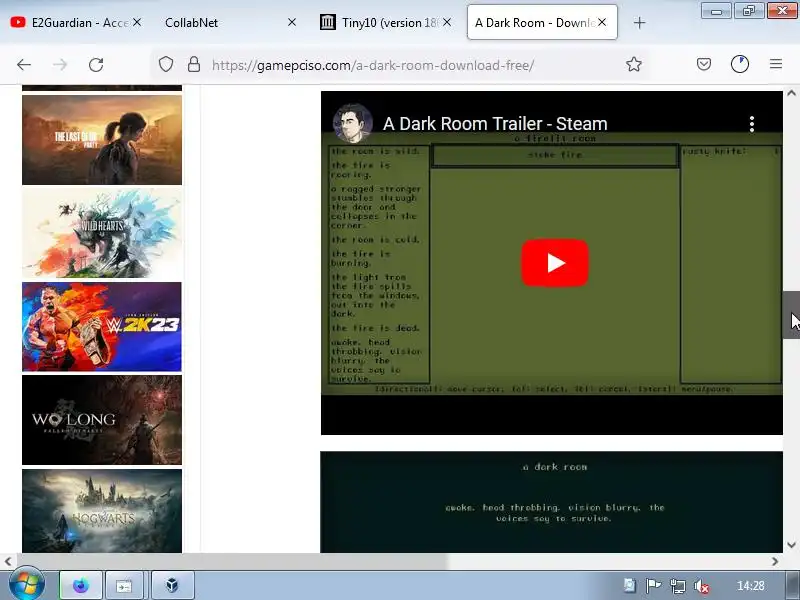Bookmark this page with the star
Viewport: 800px width, 600px height.
634,64
